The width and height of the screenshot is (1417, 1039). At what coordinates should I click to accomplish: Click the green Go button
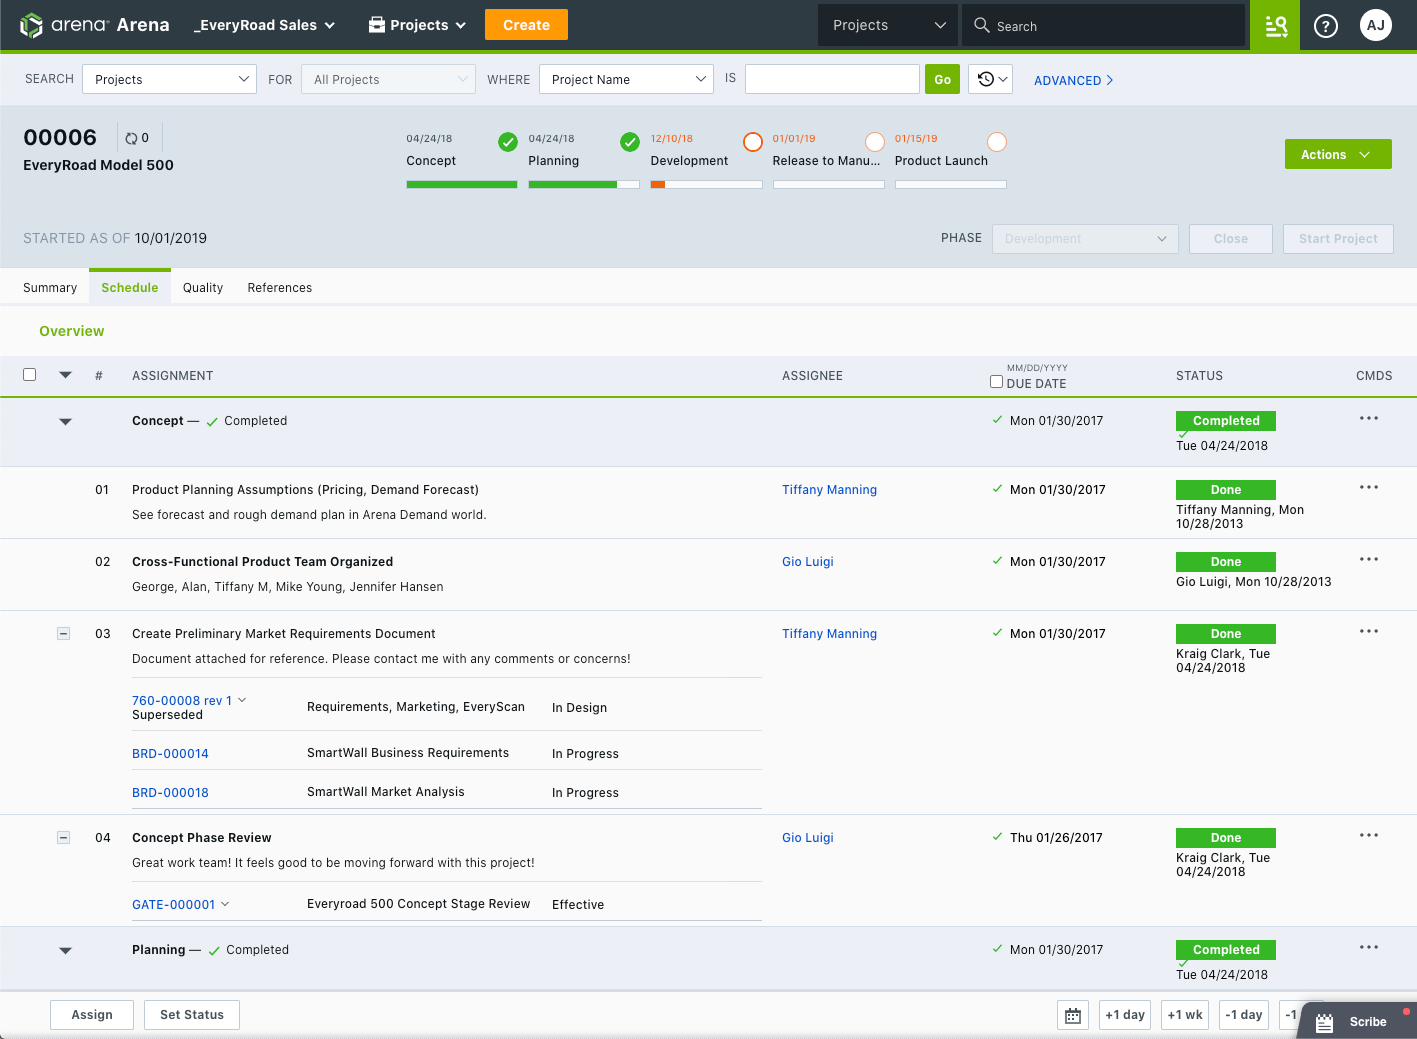click(942, 79)
